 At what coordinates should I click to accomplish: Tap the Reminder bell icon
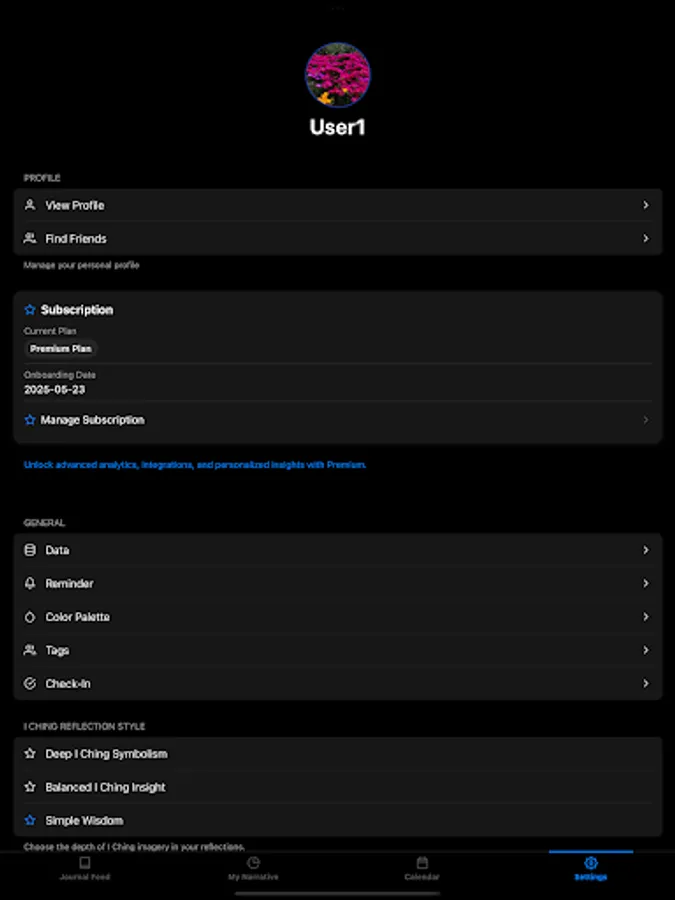[31, 583]
